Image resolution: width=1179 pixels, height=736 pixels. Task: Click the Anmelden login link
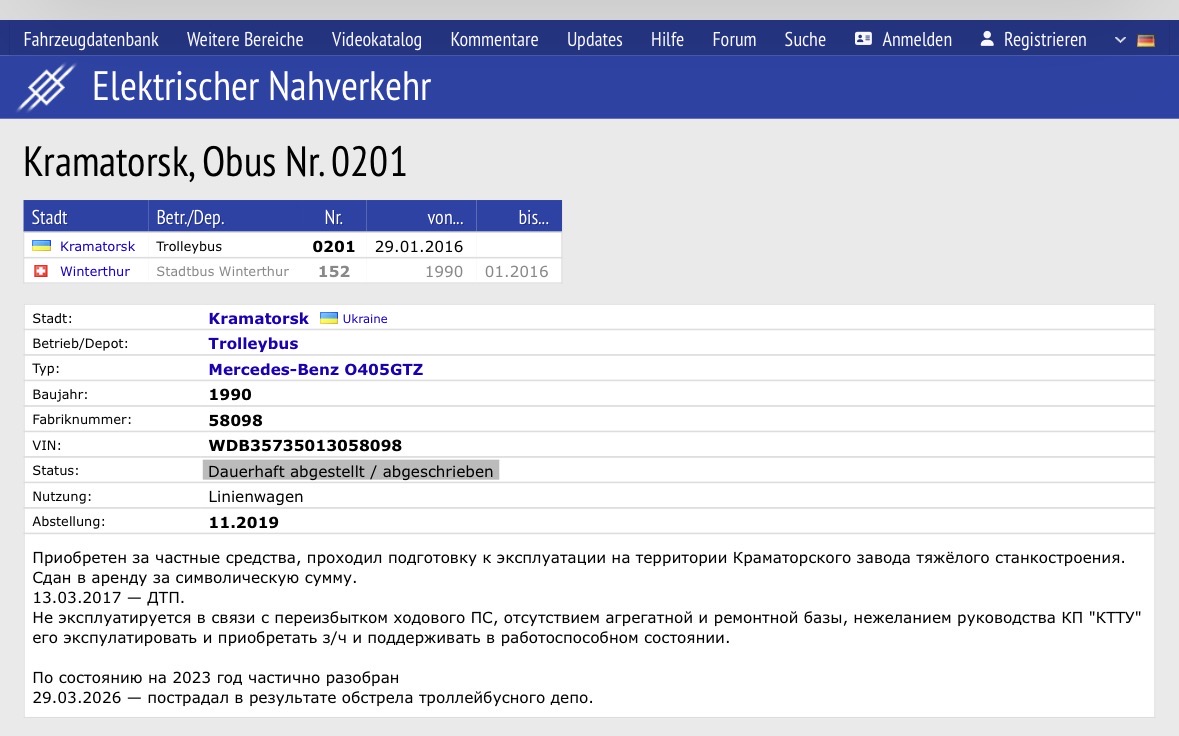coord(917,39)
